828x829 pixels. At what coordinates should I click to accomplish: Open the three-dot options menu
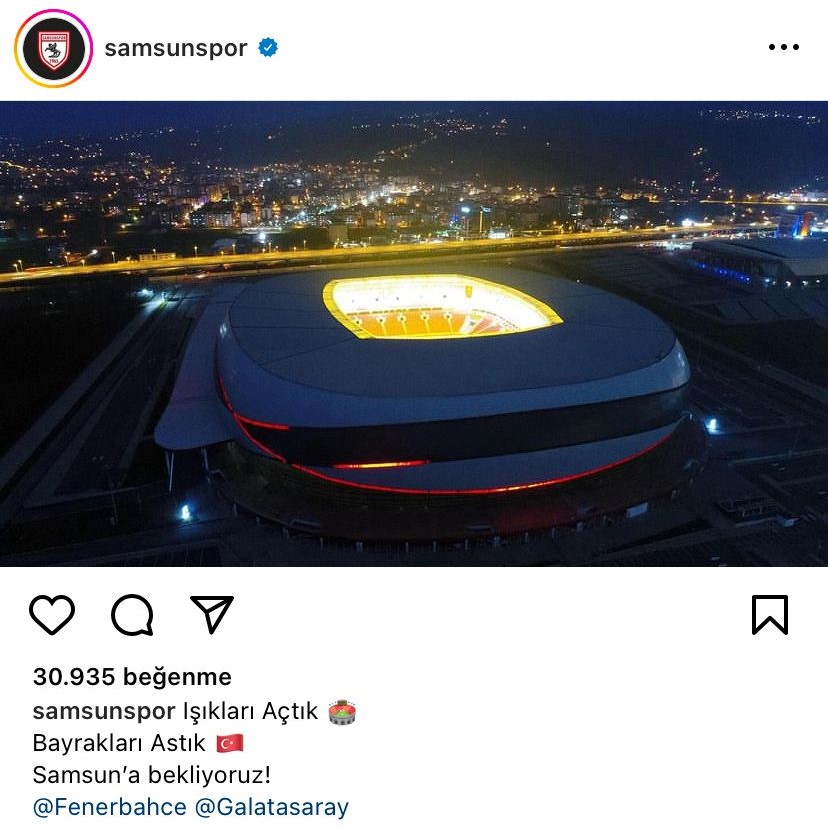784,47
